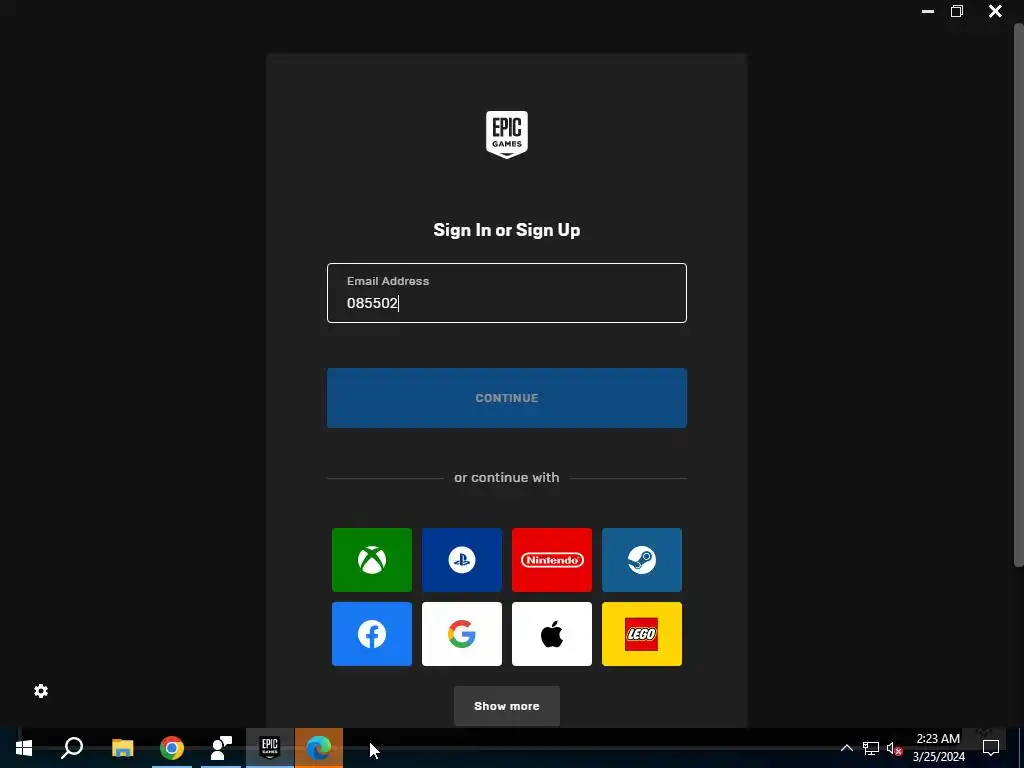Screen dimensions: 1024x768
Task: Choose the PlayStation Network sign-in icon
Action: coord(462,560)
